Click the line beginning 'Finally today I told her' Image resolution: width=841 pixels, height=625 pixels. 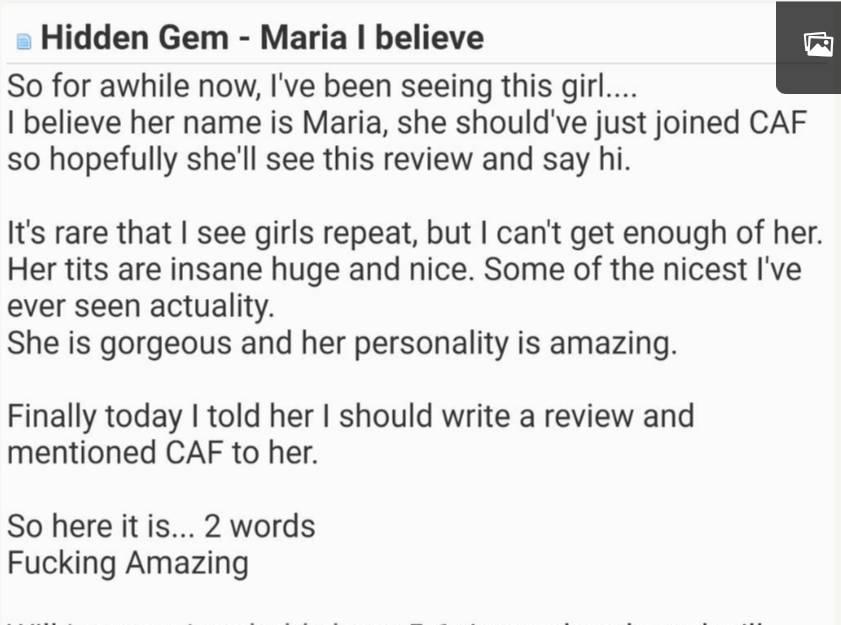click(x=351, y=416)
